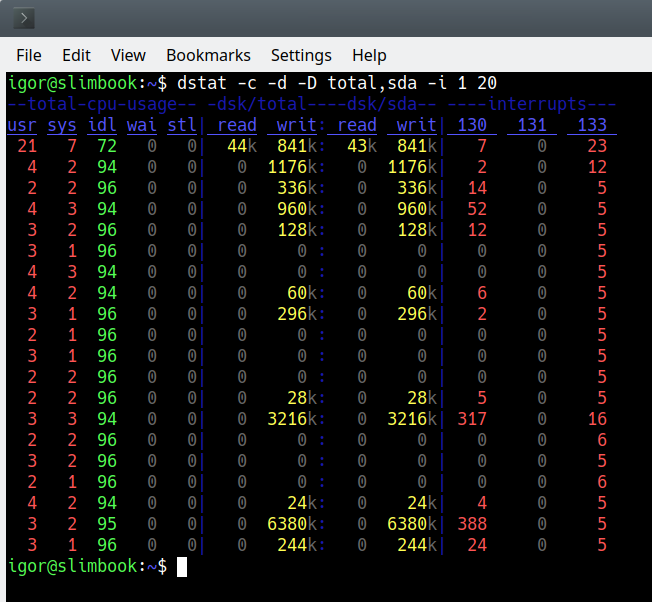This screenshot has height=602, width=652.
Task: Click the interrupt 133 value '23'
Action: pyautogui.click(x=597, y=146)
